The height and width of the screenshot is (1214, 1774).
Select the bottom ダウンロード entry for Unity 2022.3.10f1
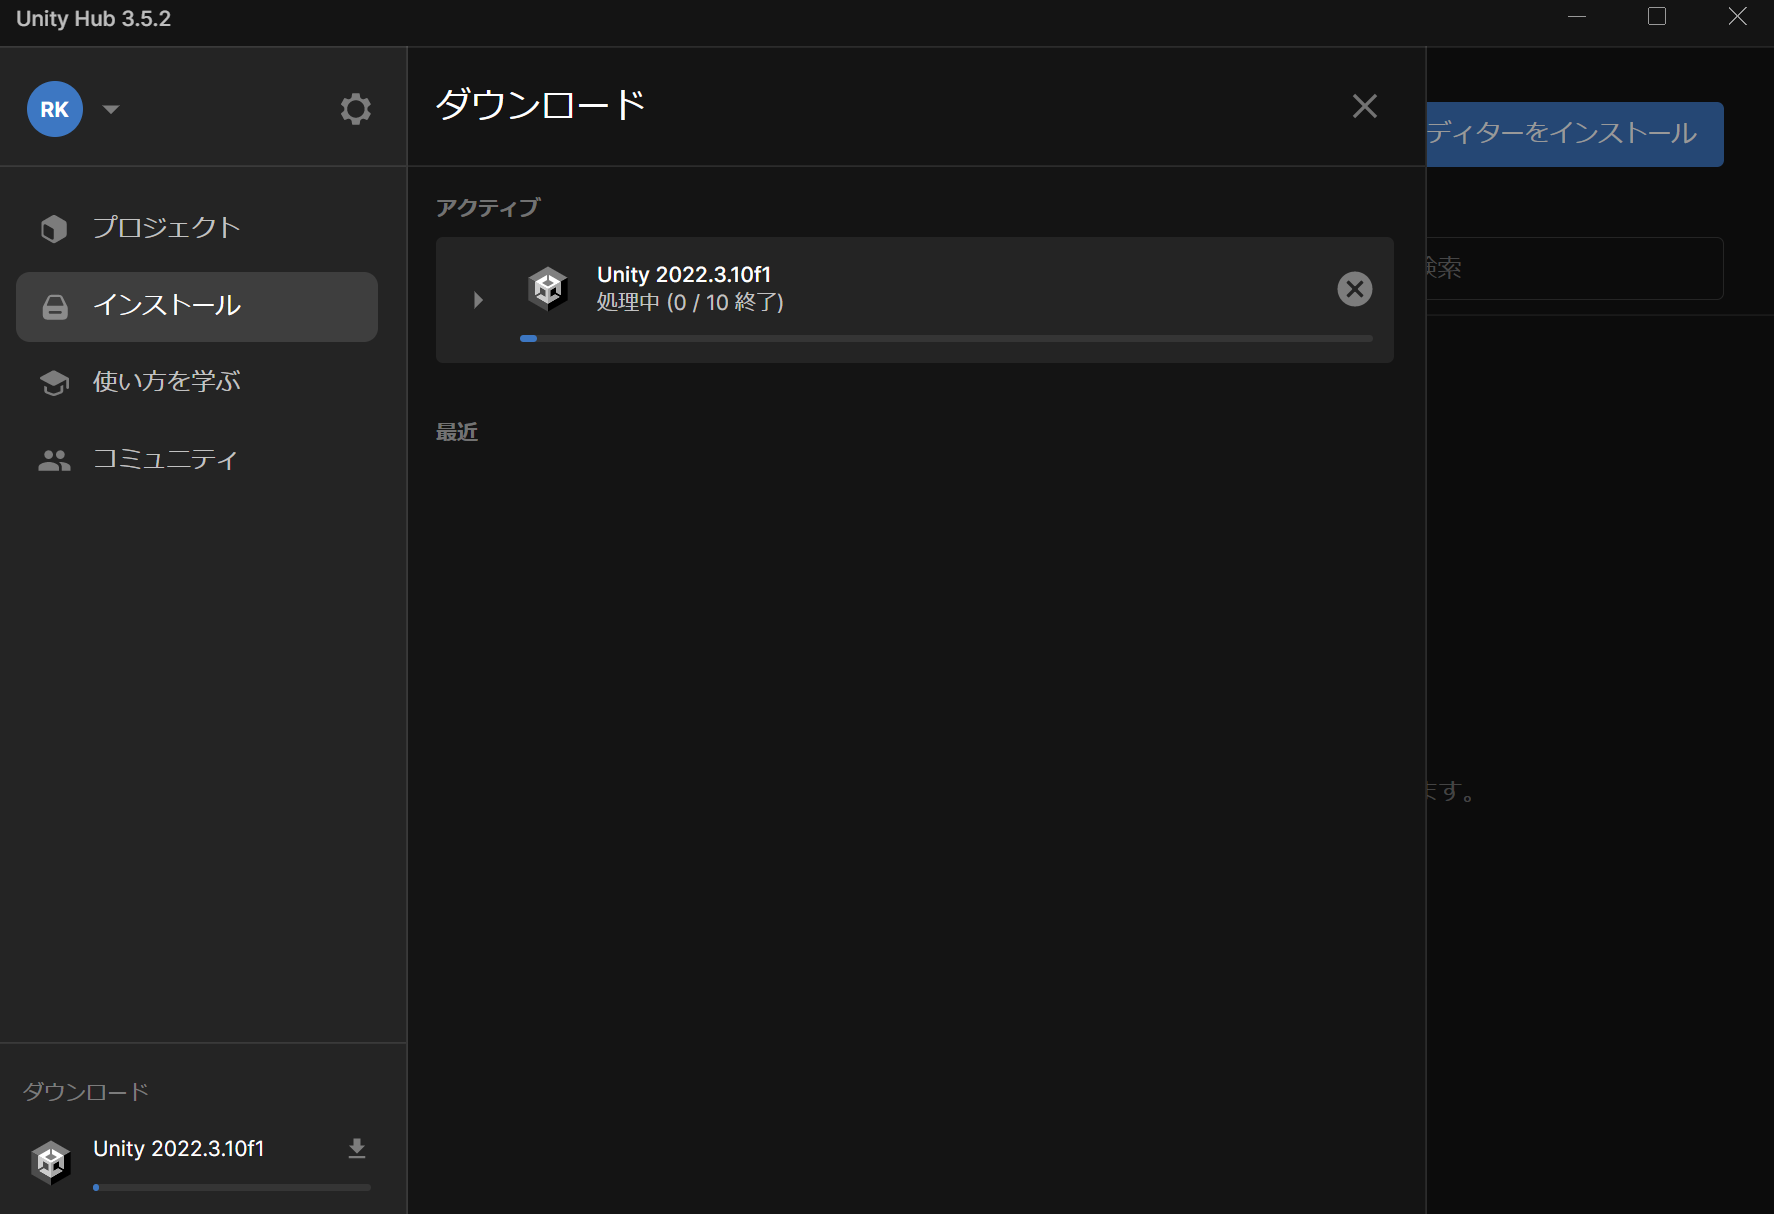click(178, 1148)
